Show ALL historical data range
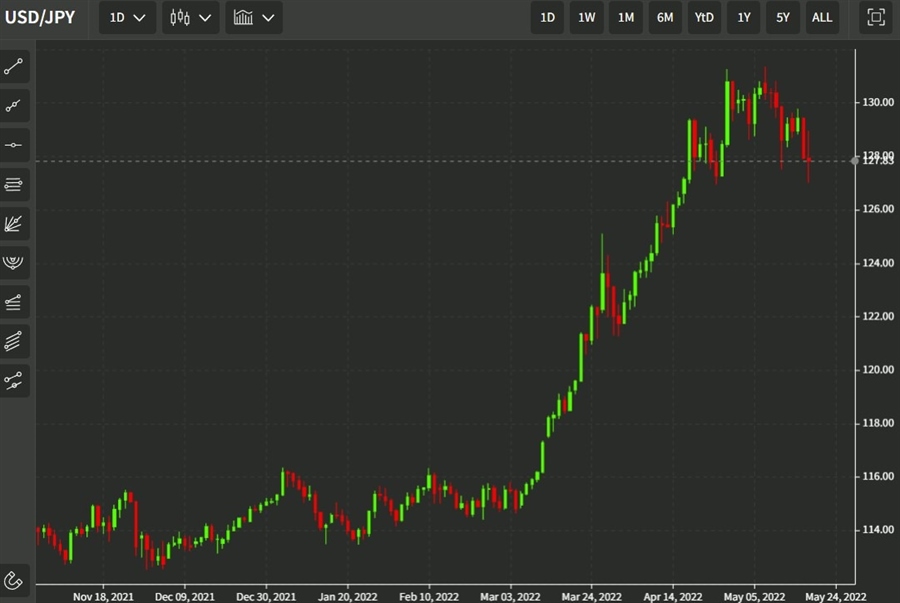 tap(821, 17)
